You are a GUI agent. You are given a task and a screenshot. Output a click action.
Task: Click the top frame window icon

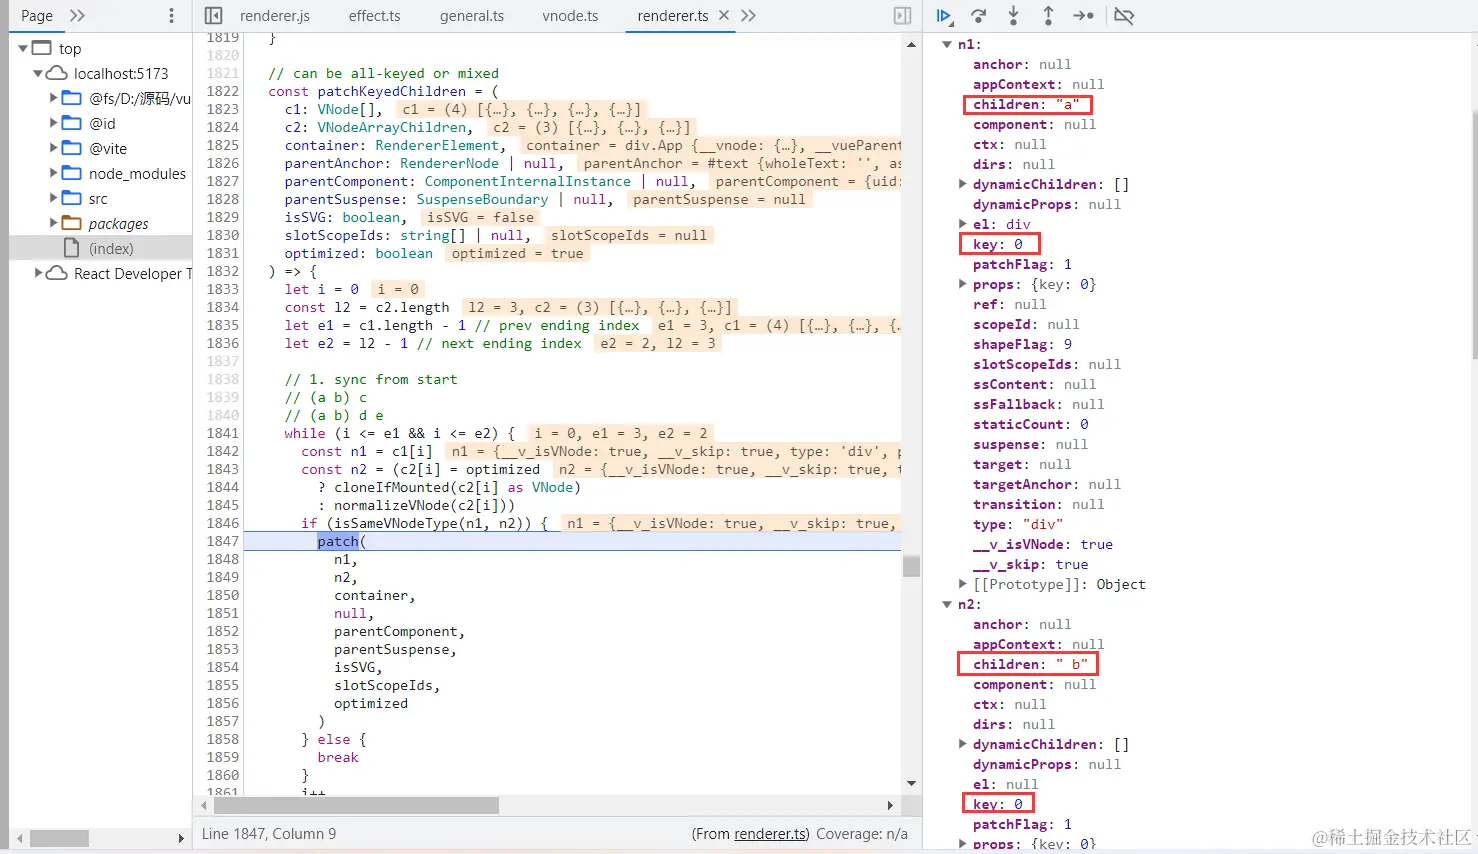tap(41, 48)
